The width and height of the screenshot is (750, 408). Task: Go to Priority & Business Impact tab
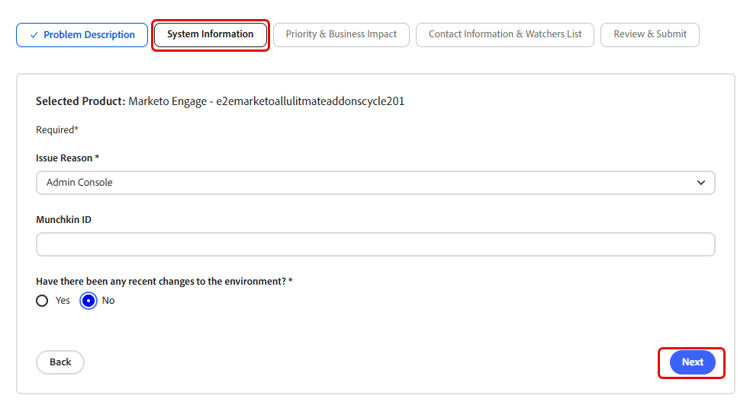(x=341, y=34)
